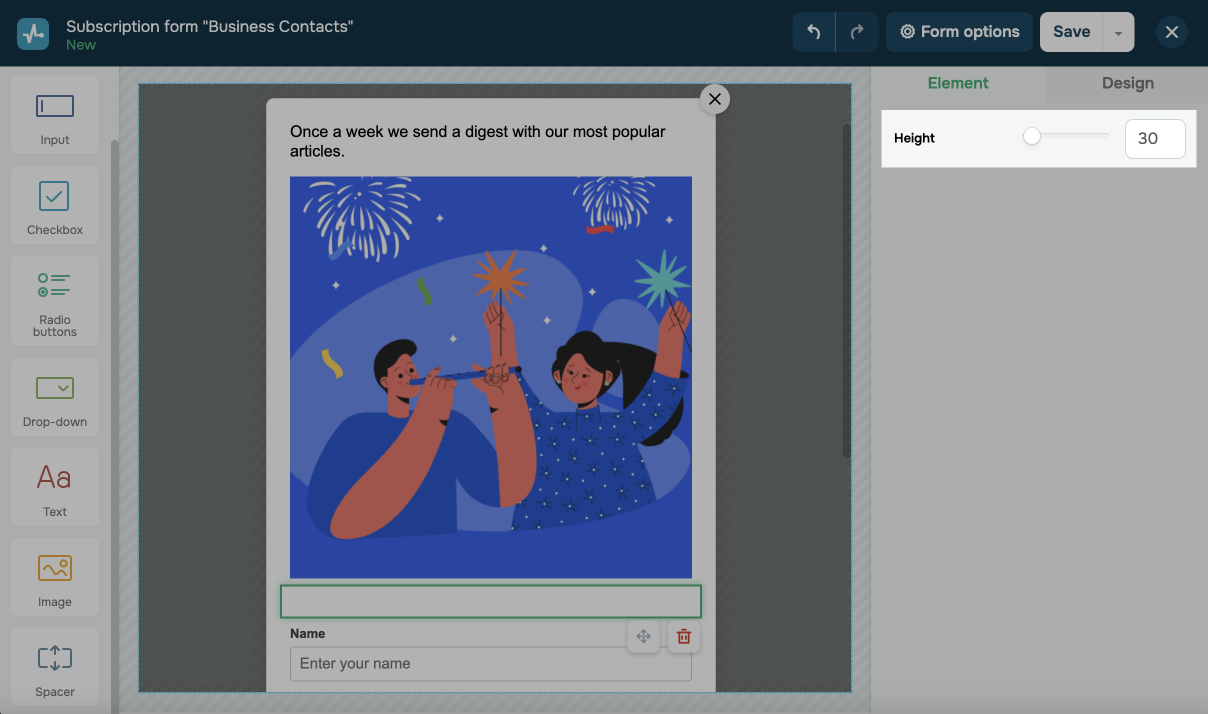Delete the selected spacer with trash icon

coord(684,636)
